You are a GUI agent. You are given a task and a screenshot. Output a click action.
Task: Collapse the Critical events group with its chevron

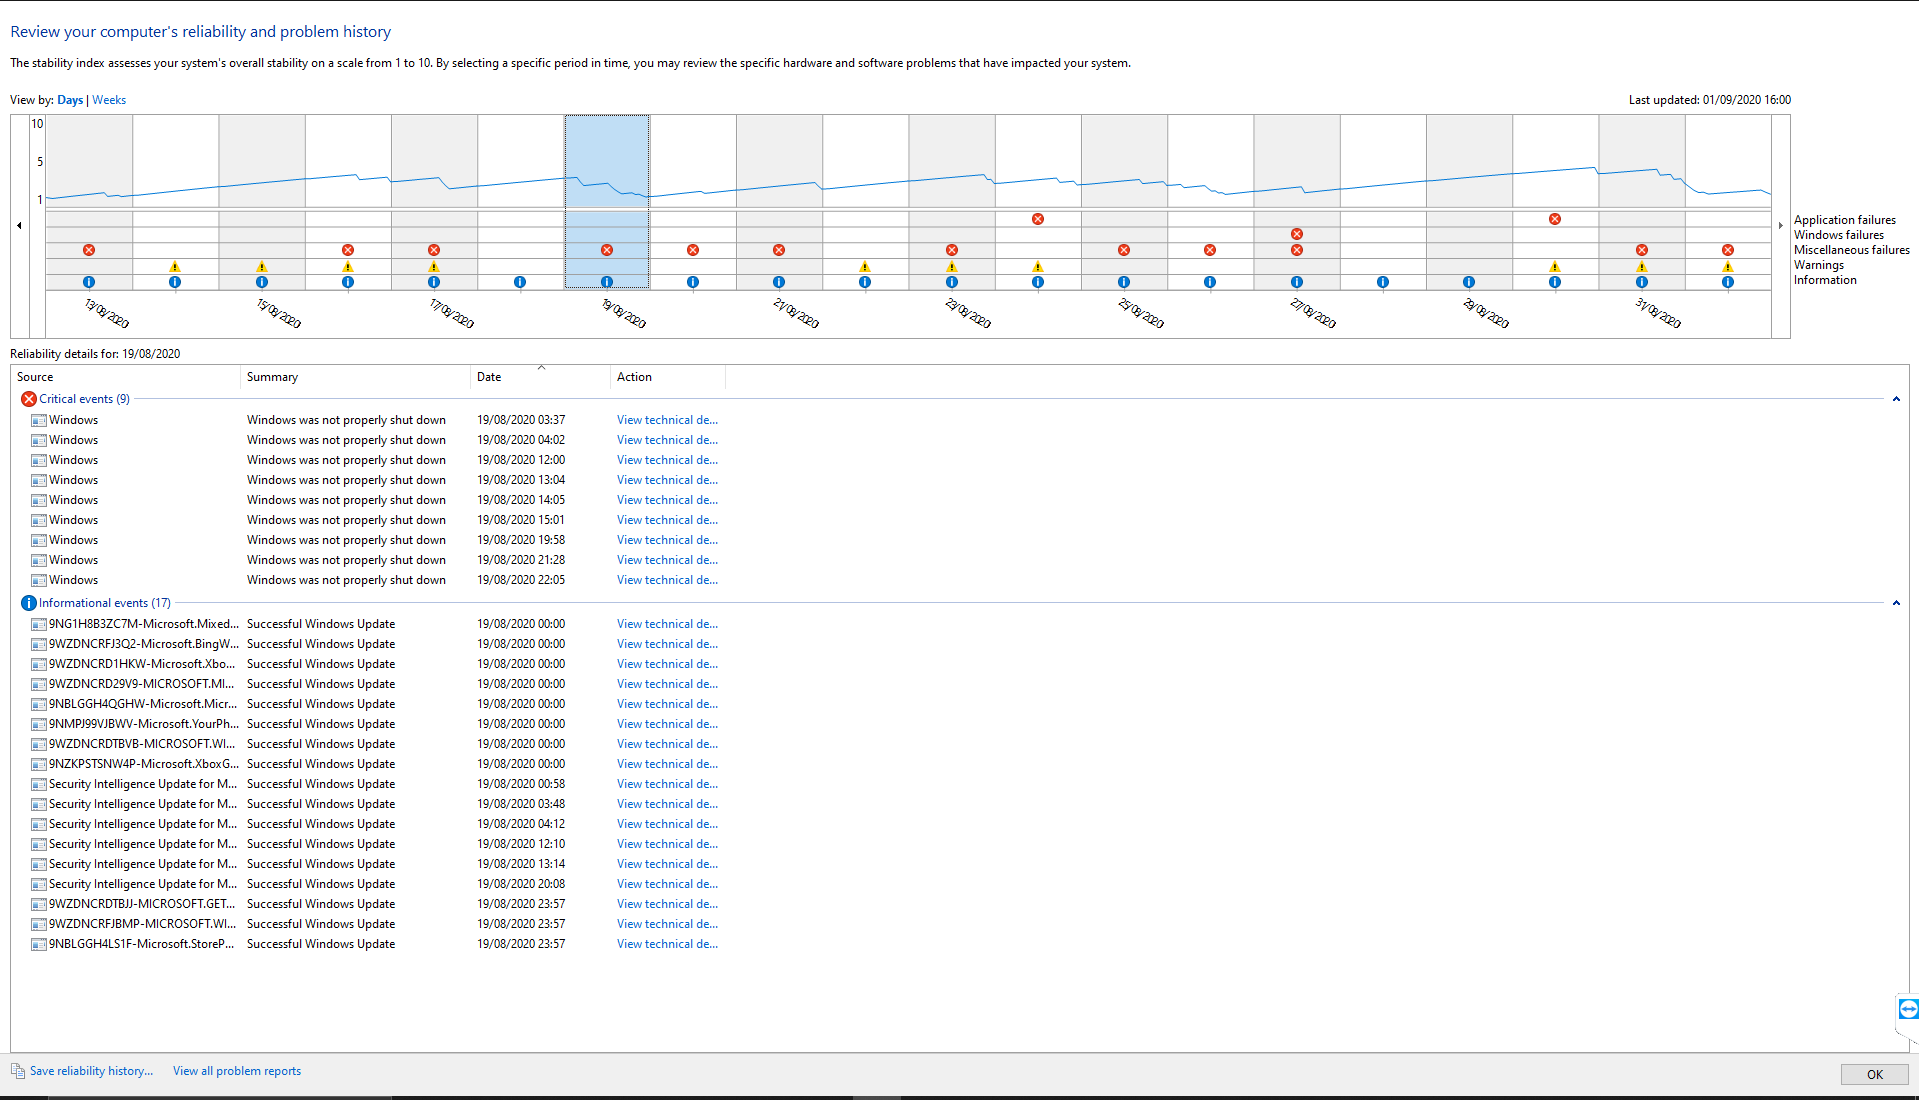1896,399
